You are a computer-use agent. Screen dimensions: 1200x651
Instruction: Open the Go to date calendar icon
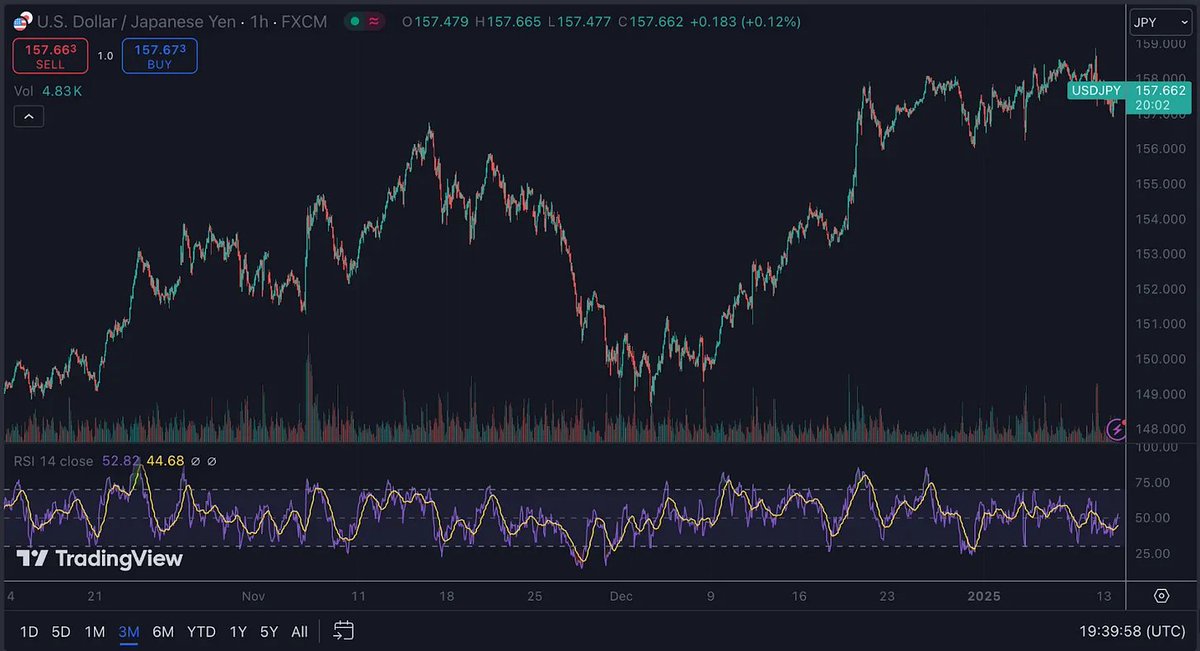coord(343,631)
